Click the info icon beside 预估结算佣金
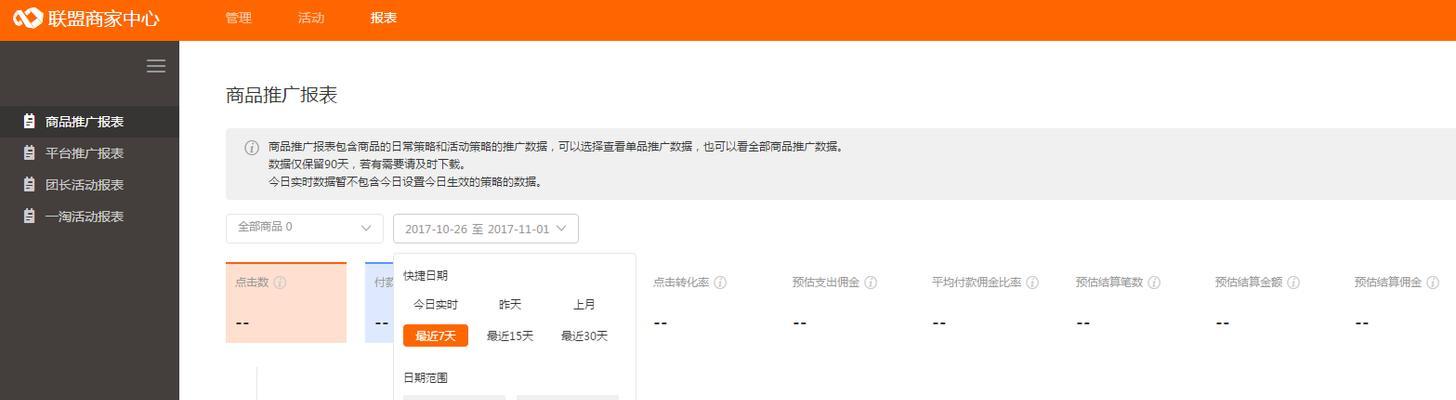The width and height of the screenshot is (1456, 400). (1433, 283)
